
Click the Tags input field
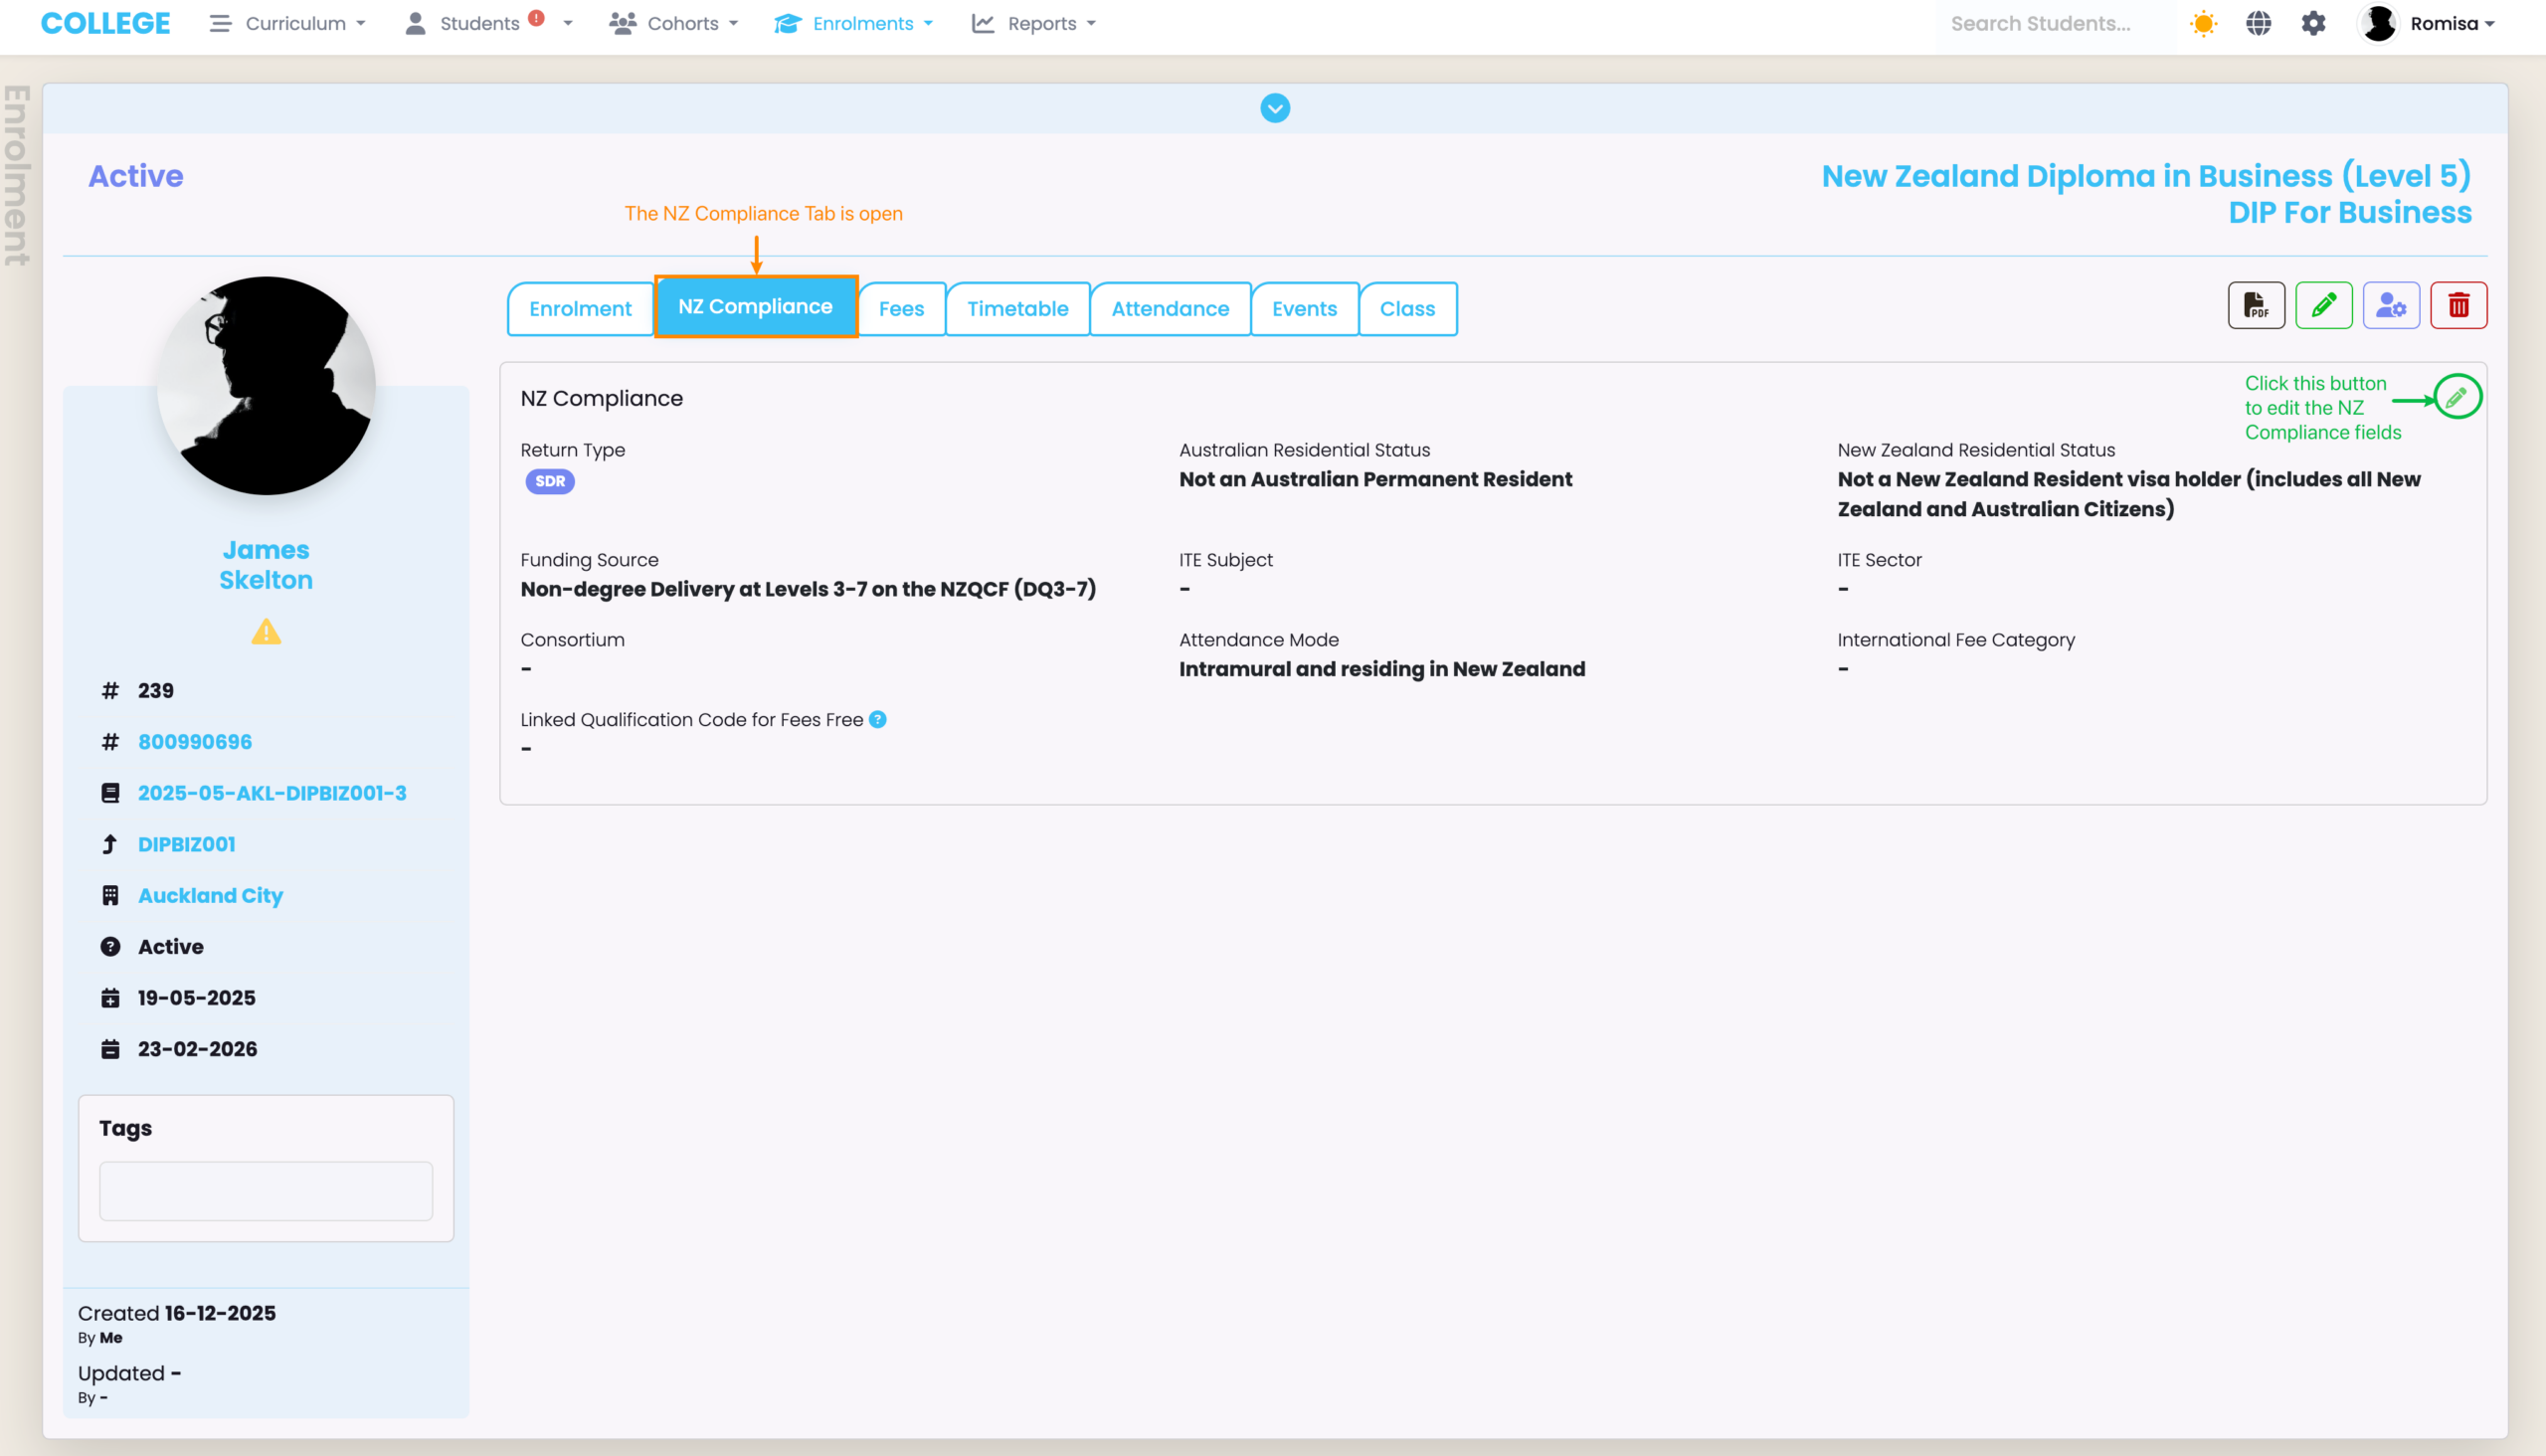(x=266, y=1190)
